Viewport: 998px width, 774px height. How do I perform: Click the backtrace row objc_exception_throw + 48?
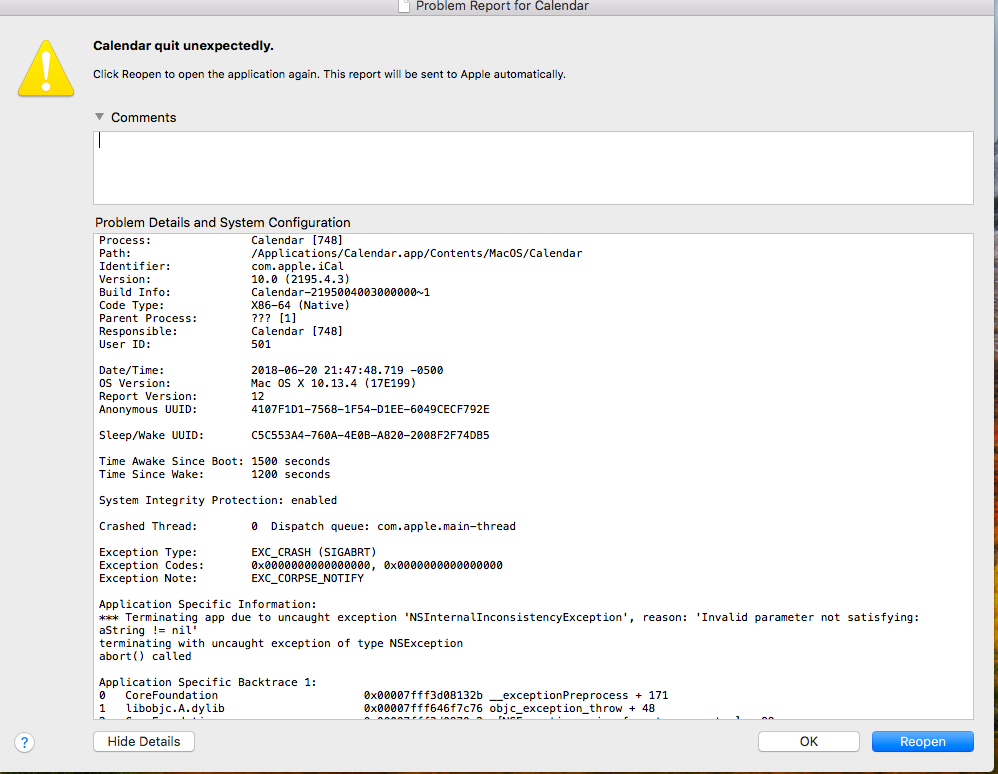point(377,708)
